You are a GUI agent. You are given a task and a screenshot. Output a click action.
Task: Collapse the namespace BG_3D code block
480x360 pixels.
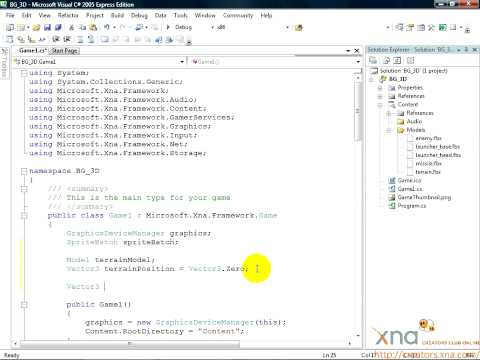pos(24,171)
